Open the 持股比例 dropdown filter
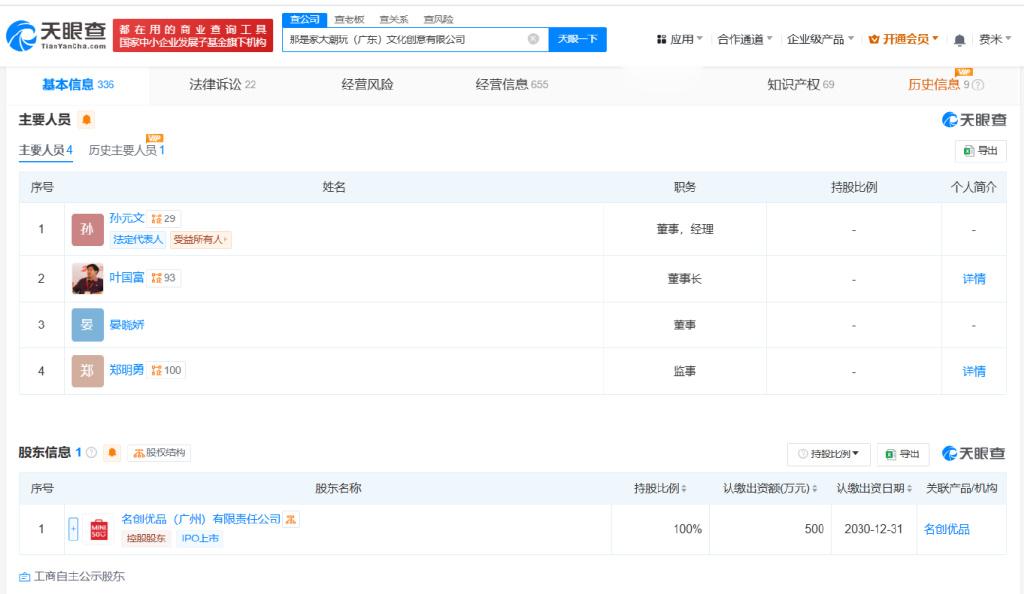 click(829, 454)
